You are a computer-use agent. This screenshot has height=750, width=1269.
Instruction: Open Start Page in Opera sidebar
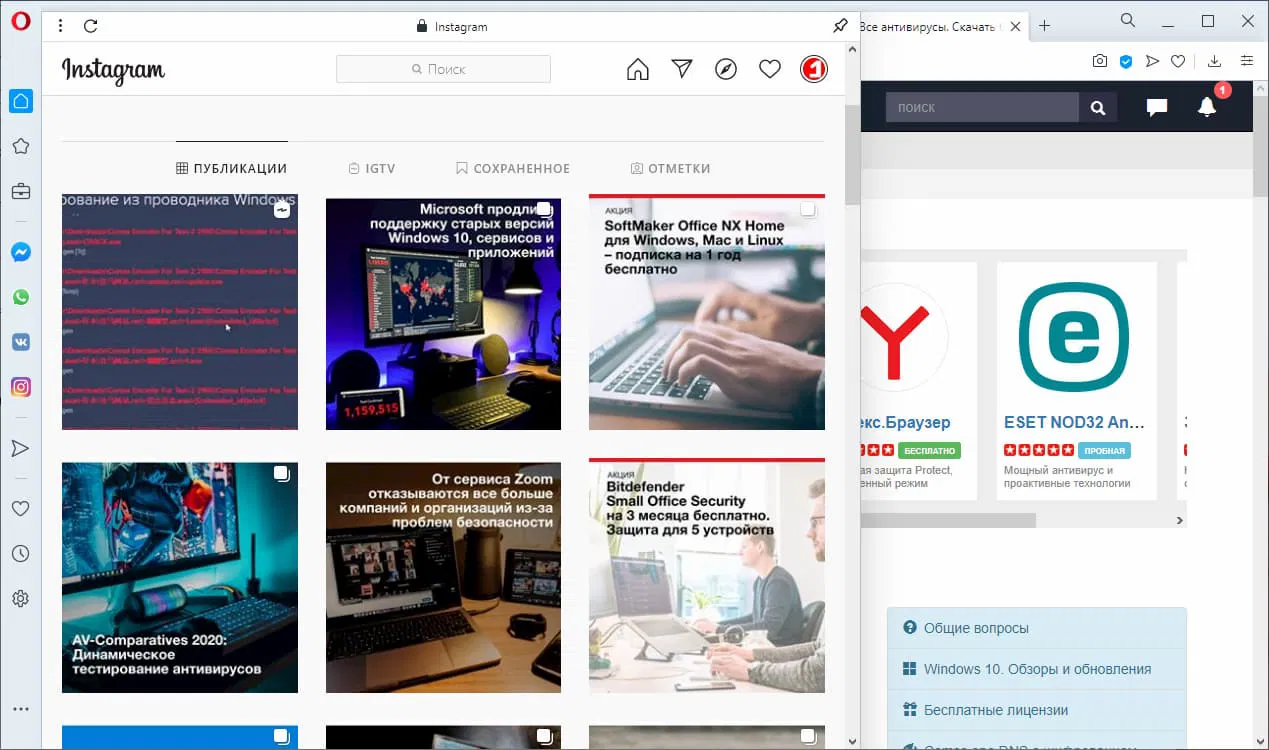tap(21, 101)
